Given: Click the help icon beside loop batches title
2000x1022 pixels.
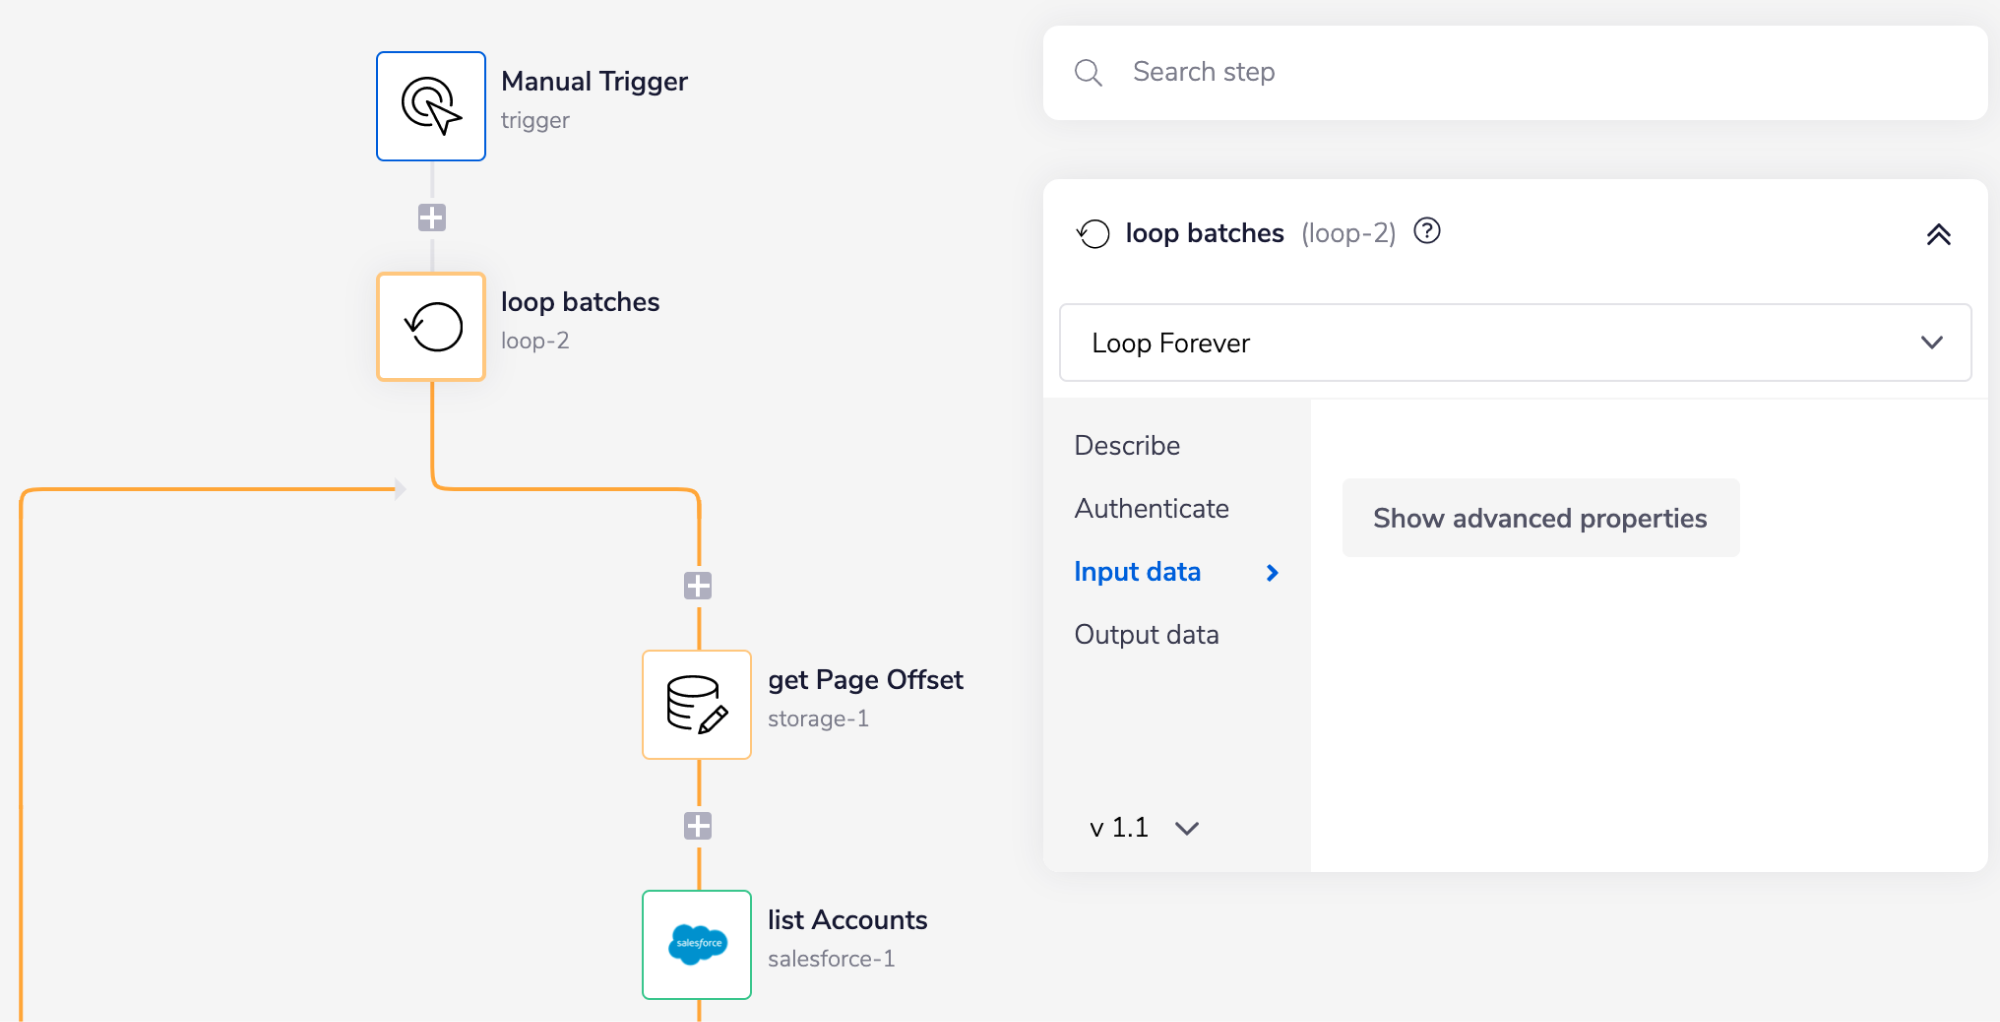Looking at the screenshot, I should pos(1428,231).
